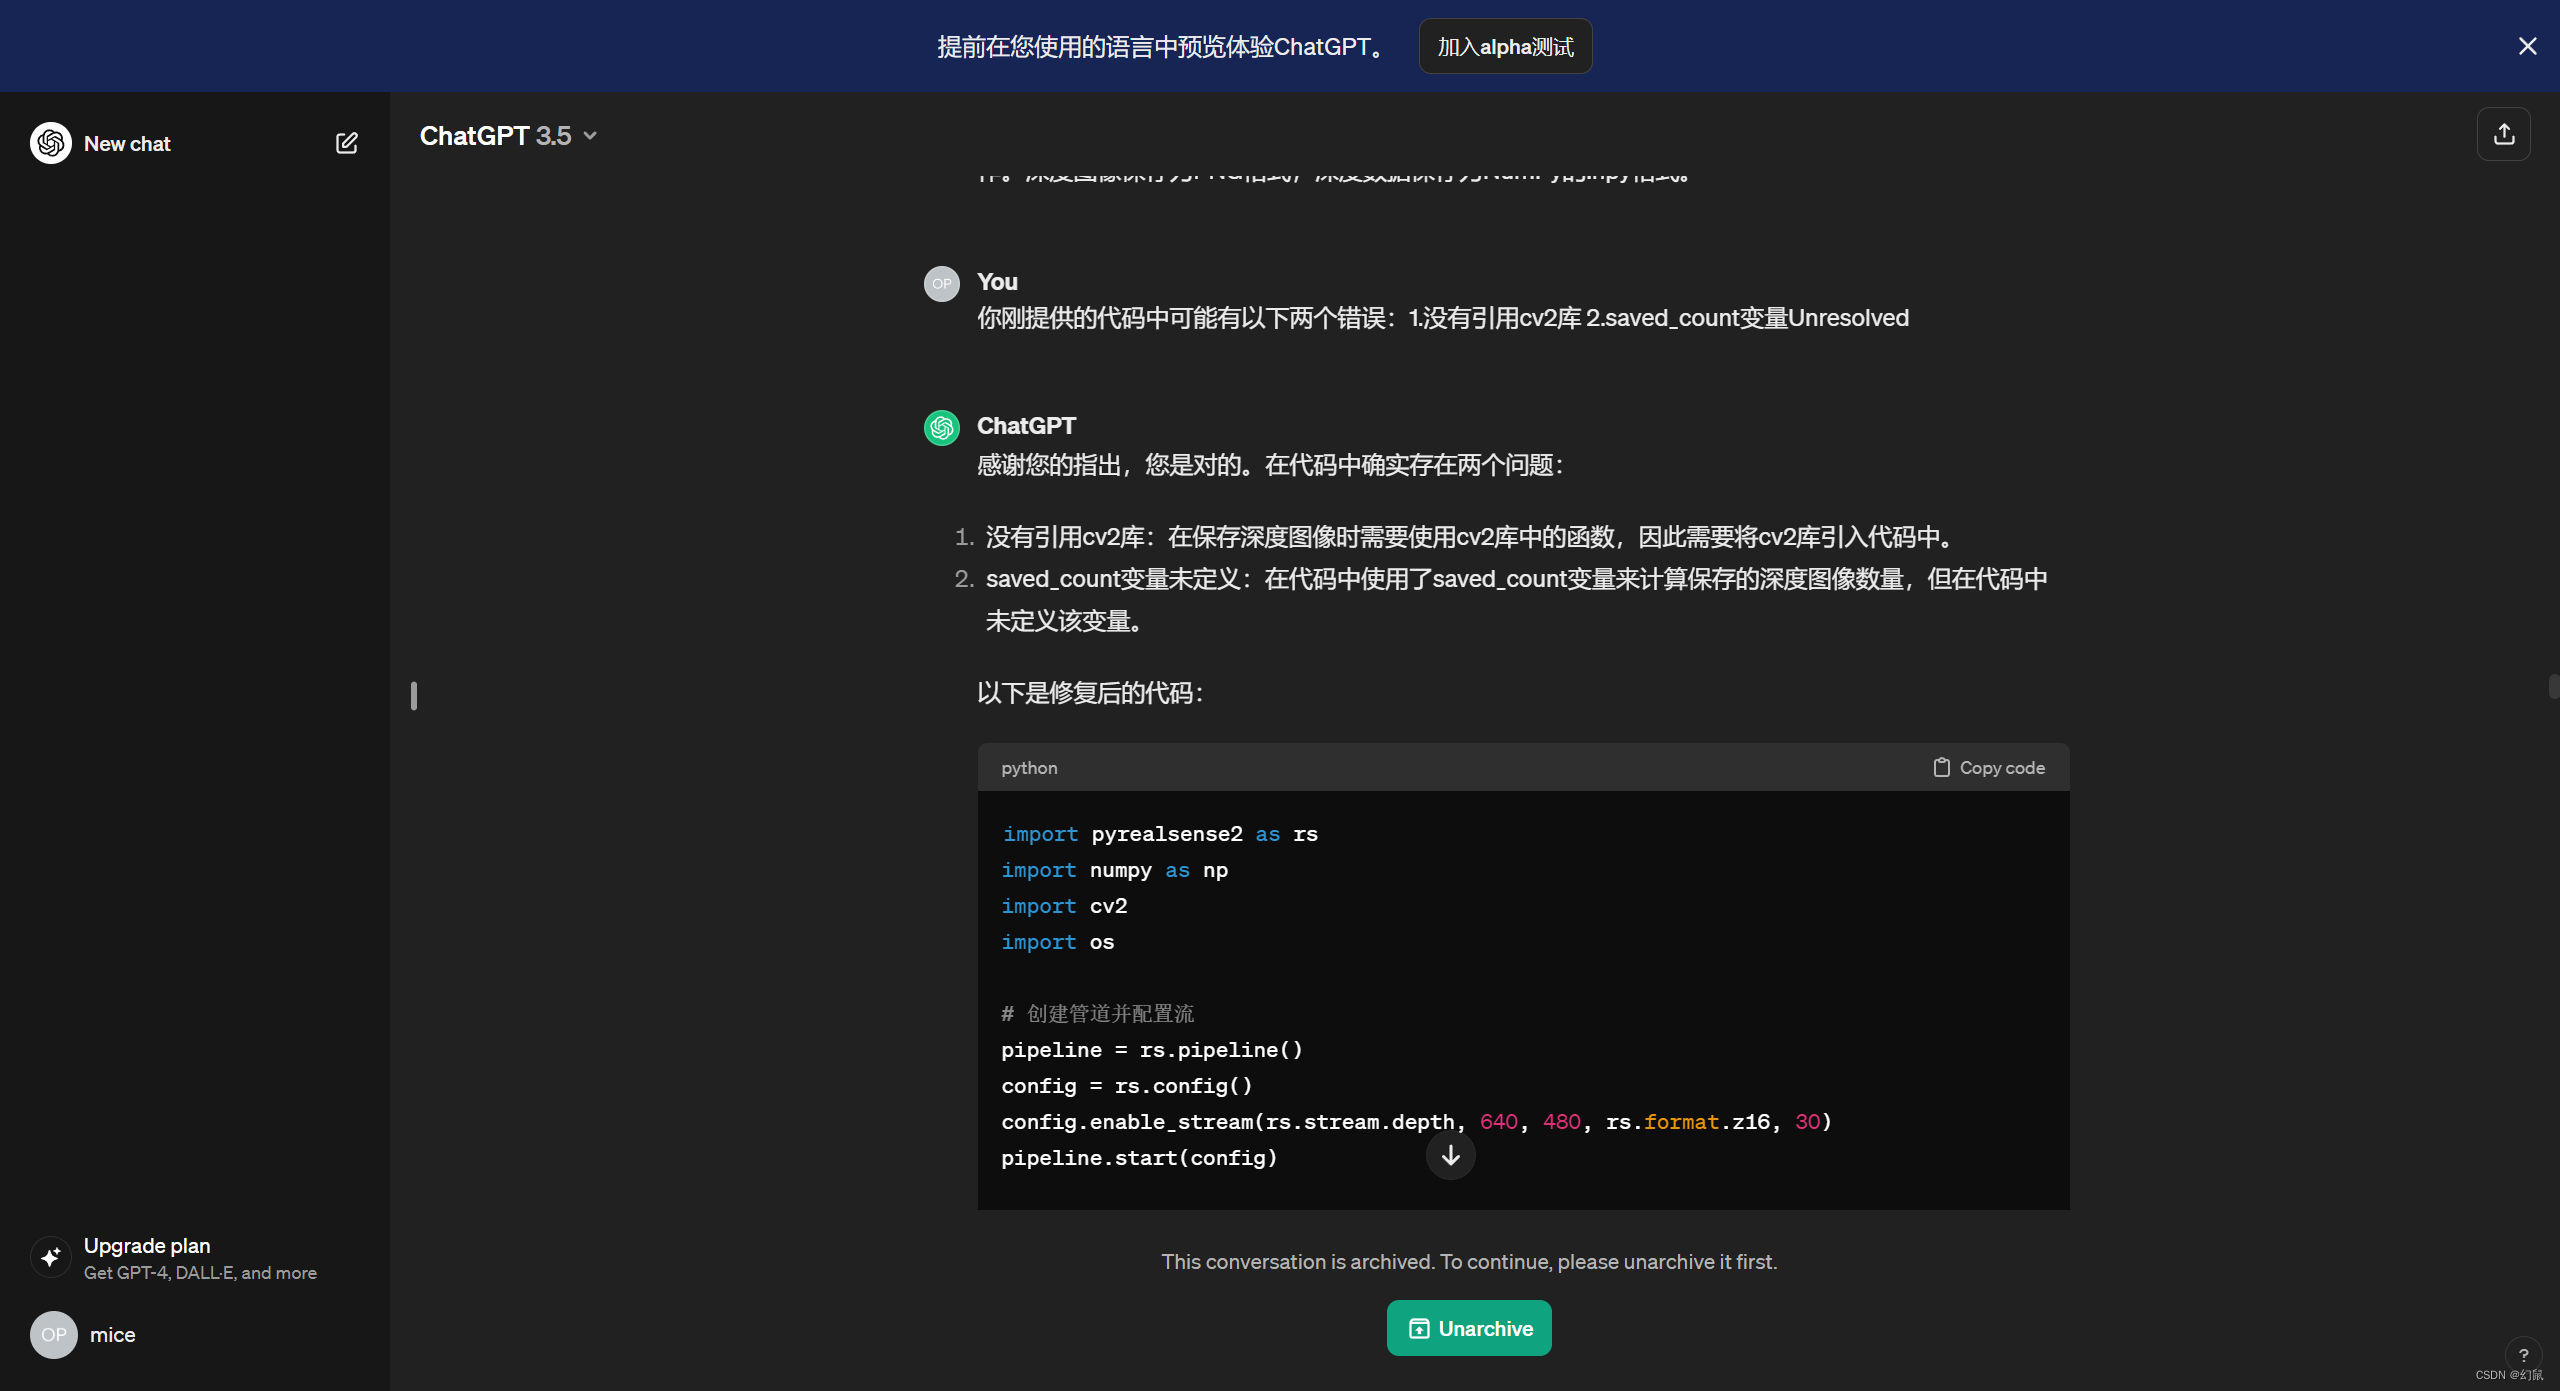The width and height of the screenshot is (2560, 1391).
Task: Expand archived conversation to view history
Action: coord(1468,1328)
